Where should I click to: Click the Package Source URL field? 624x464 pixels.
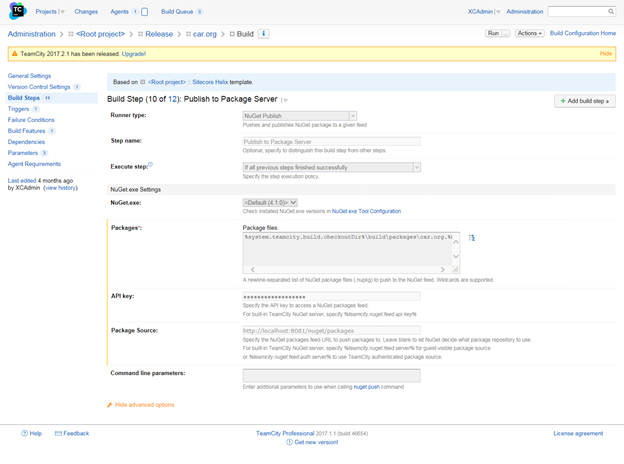(x=332, y=331)
